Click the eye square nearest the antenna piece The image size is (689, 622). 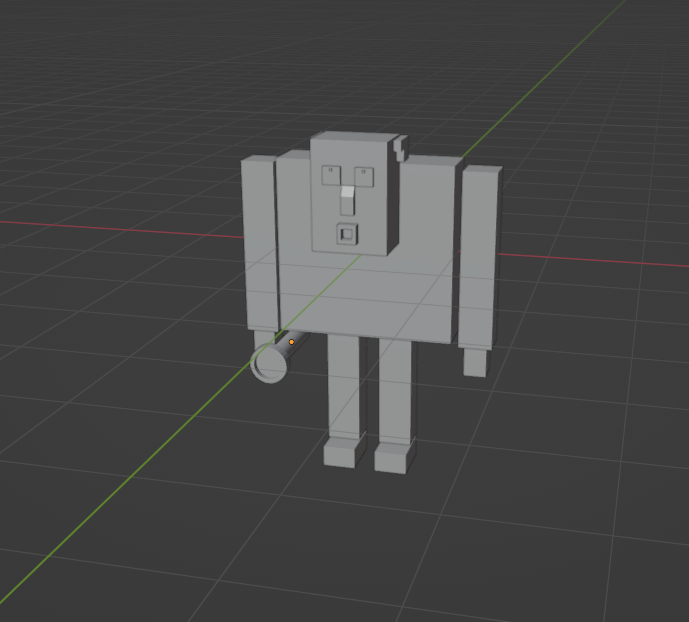(x=364, y=177)
